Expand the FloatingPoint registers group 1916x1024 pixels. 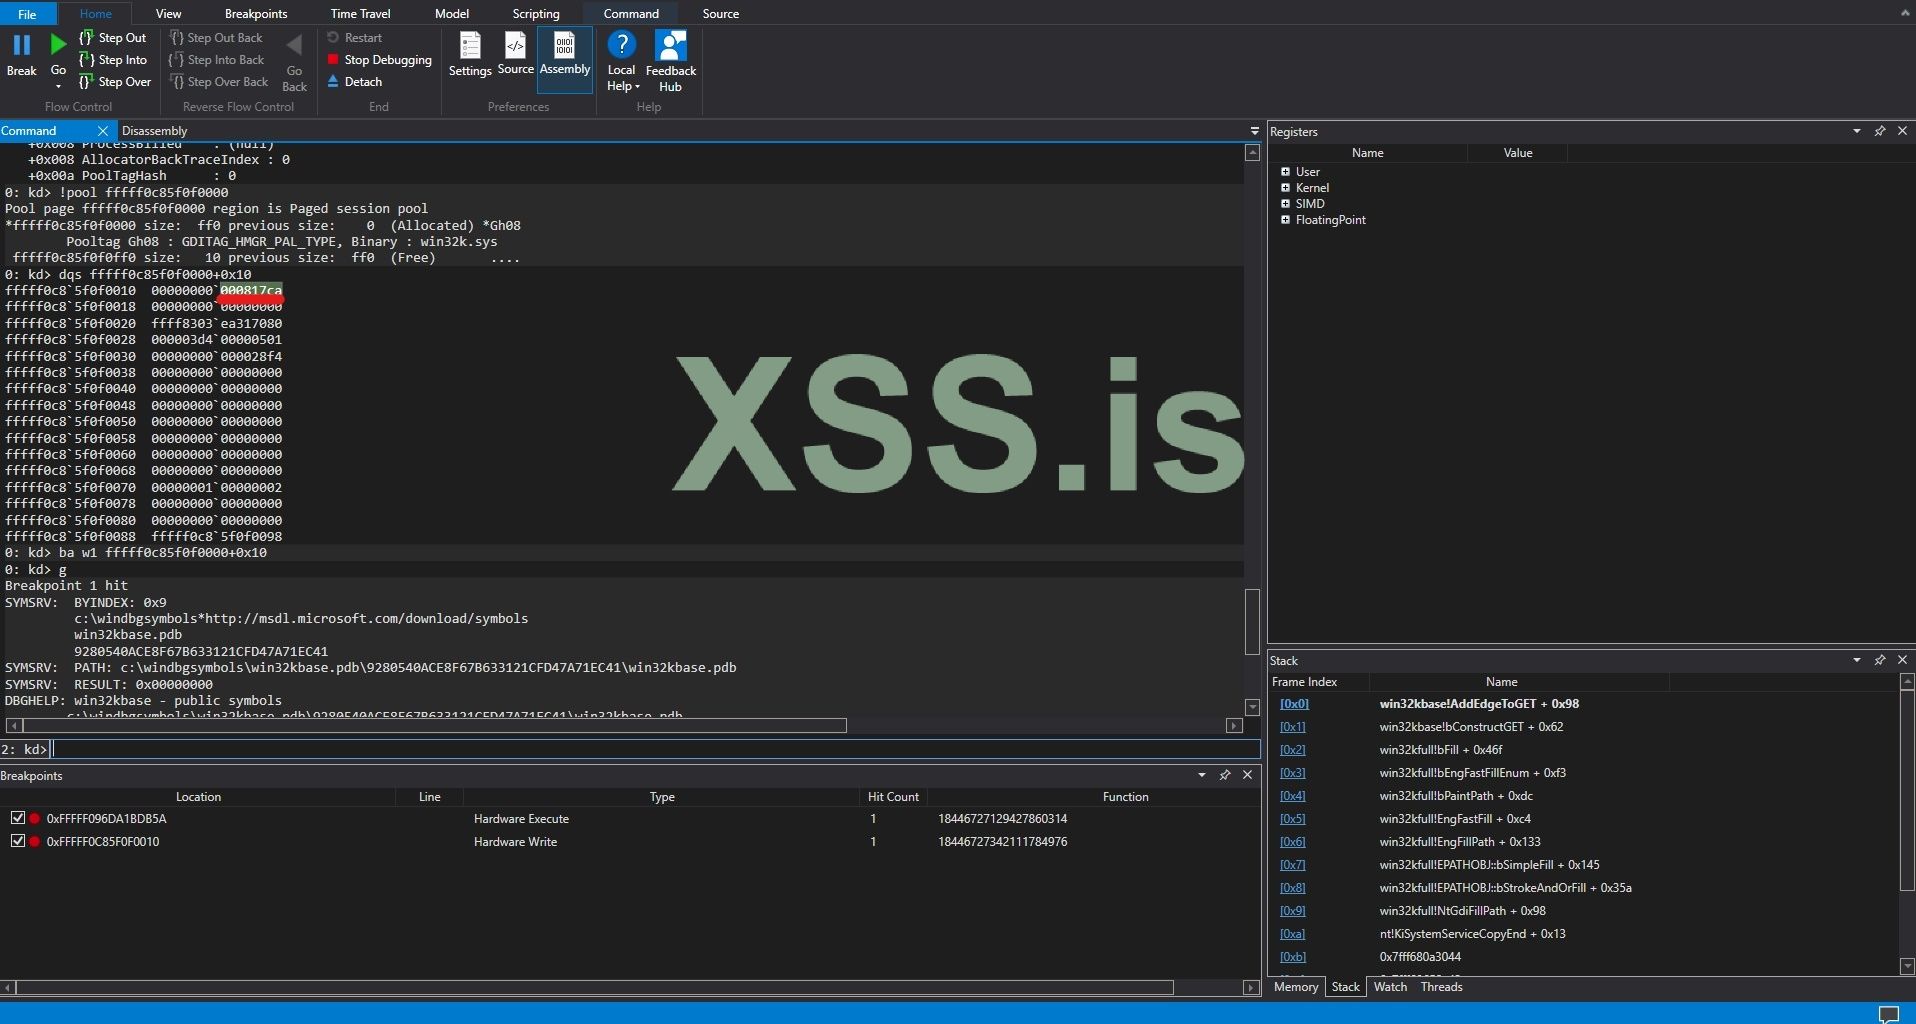click(1285, 220)
